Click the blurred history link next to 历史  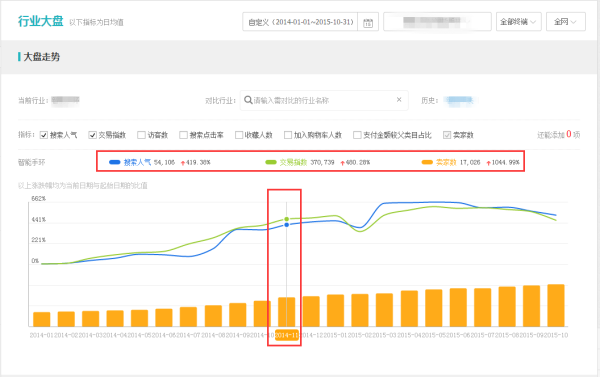click(460, 101)
